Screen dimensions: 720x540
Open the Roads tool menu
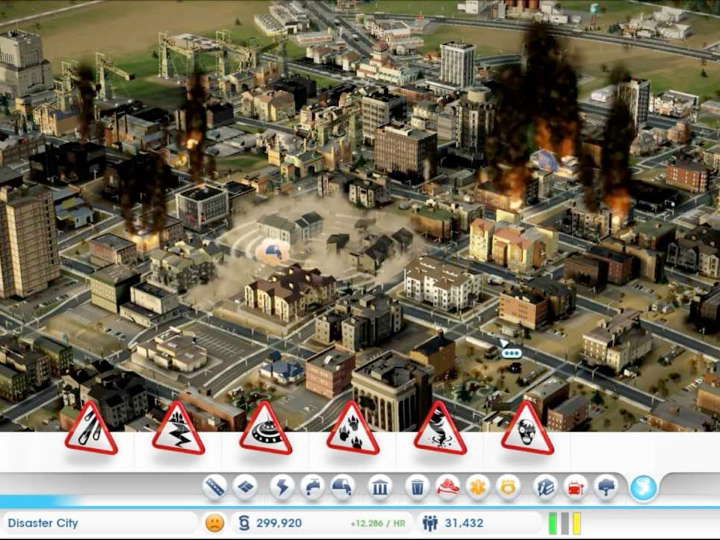(x=215, y=487)
